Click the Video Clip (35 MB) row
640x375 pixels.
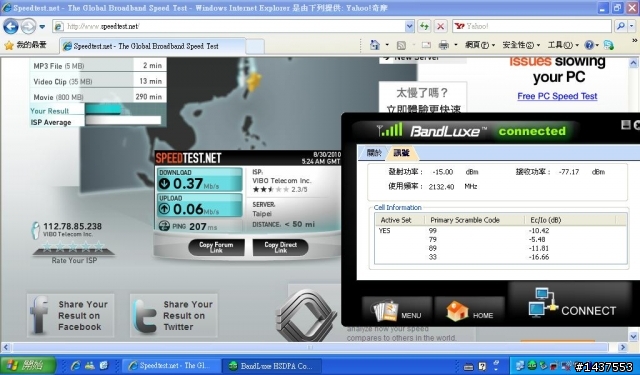(x=98, y=81)
